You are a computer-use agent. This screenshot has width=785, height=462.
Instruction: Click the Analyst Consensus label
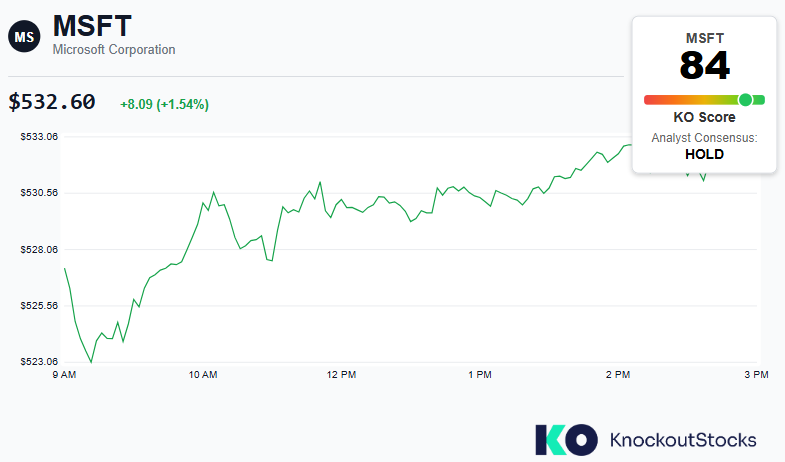pos(704,138)
